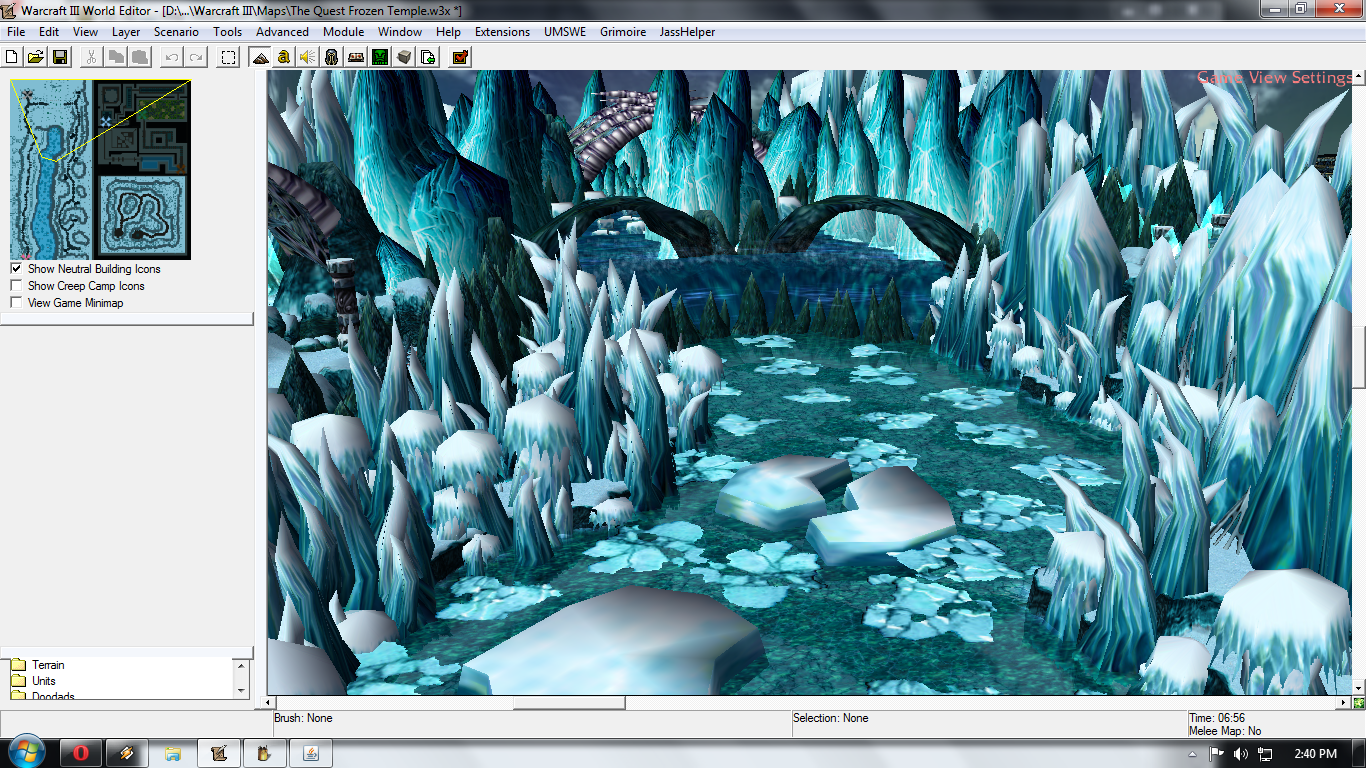Click the viewport vertical scrollbar down arrow
1366x768 pixels.
tap(1359, 688)
